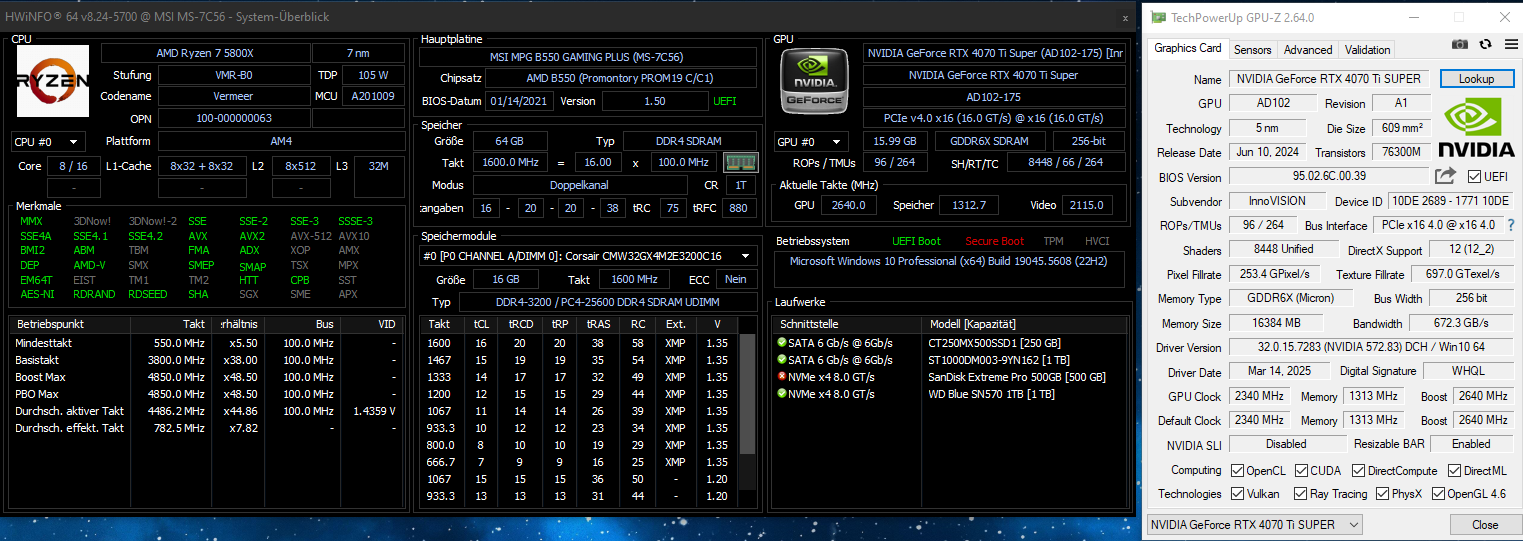Screen dimensions: 1523x541
Task: Click the Driver Version field in GPU-Z
Action: [x=1372, y=347]
